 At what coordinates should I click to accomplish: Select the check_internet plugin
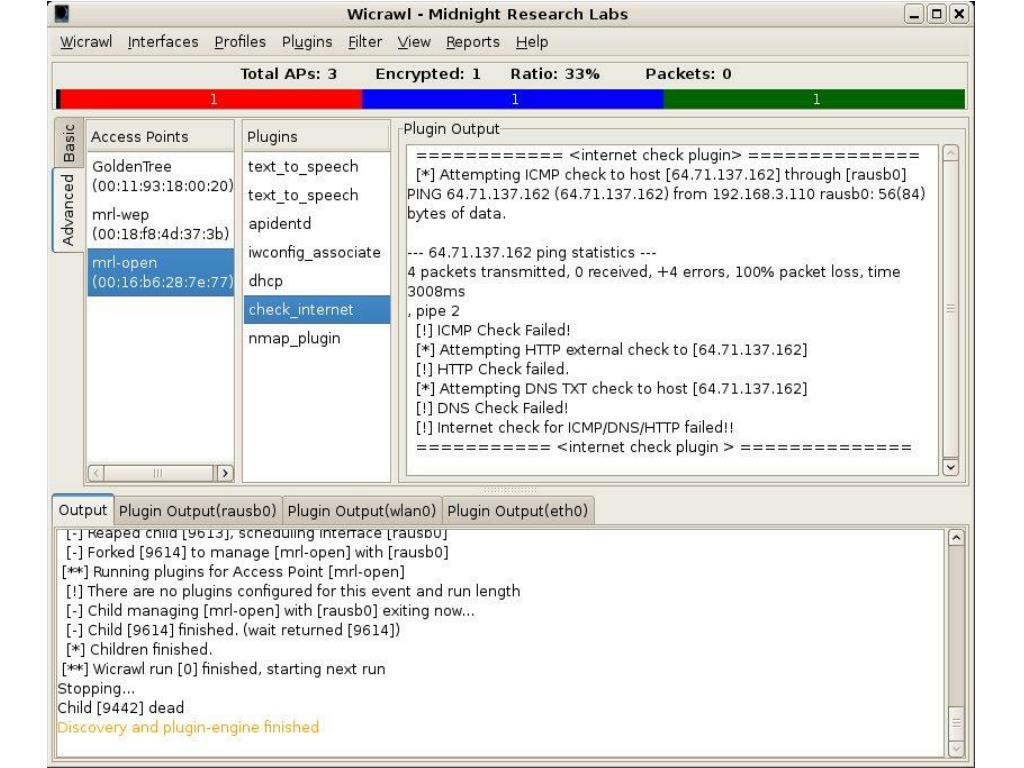point(317,310)
